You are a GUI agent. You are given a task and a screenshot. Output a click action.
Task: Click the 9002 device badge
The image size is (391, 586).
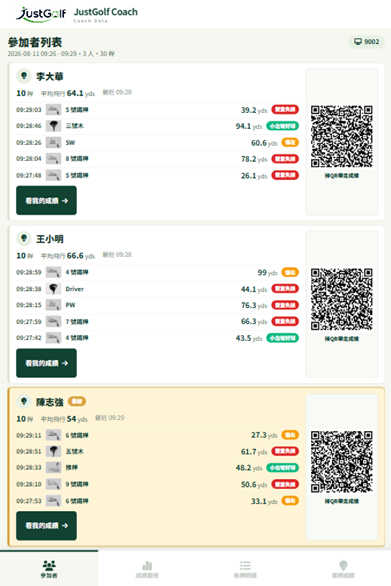click(x=366, y=41)
